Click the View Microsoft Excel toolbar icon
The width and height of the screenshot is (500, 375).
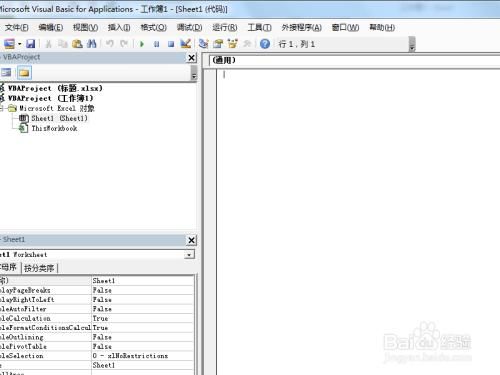9,44
